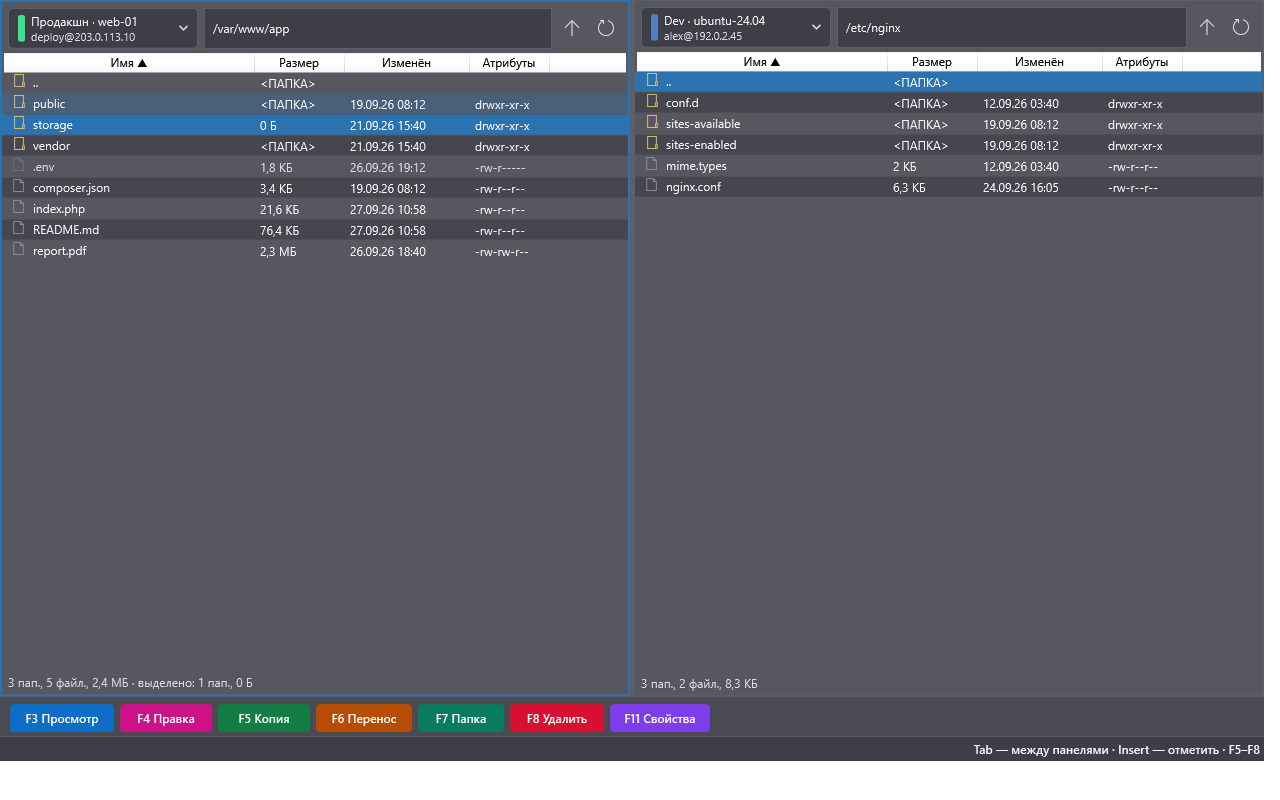Image resolution: width=1280 pixels, height=800 pixels.
Task: Click the README.md file icon
Action: point(19,229)
